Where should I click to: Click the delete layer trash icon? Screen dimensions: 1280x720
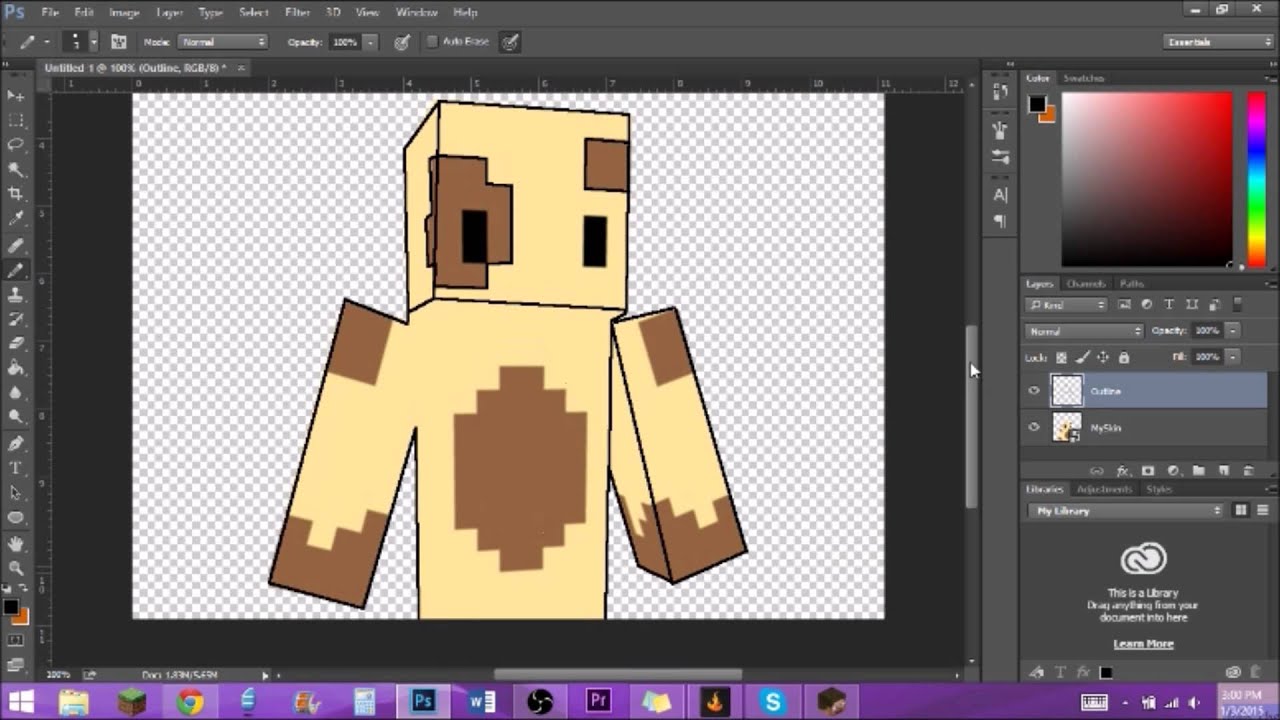coord(1248,470)
